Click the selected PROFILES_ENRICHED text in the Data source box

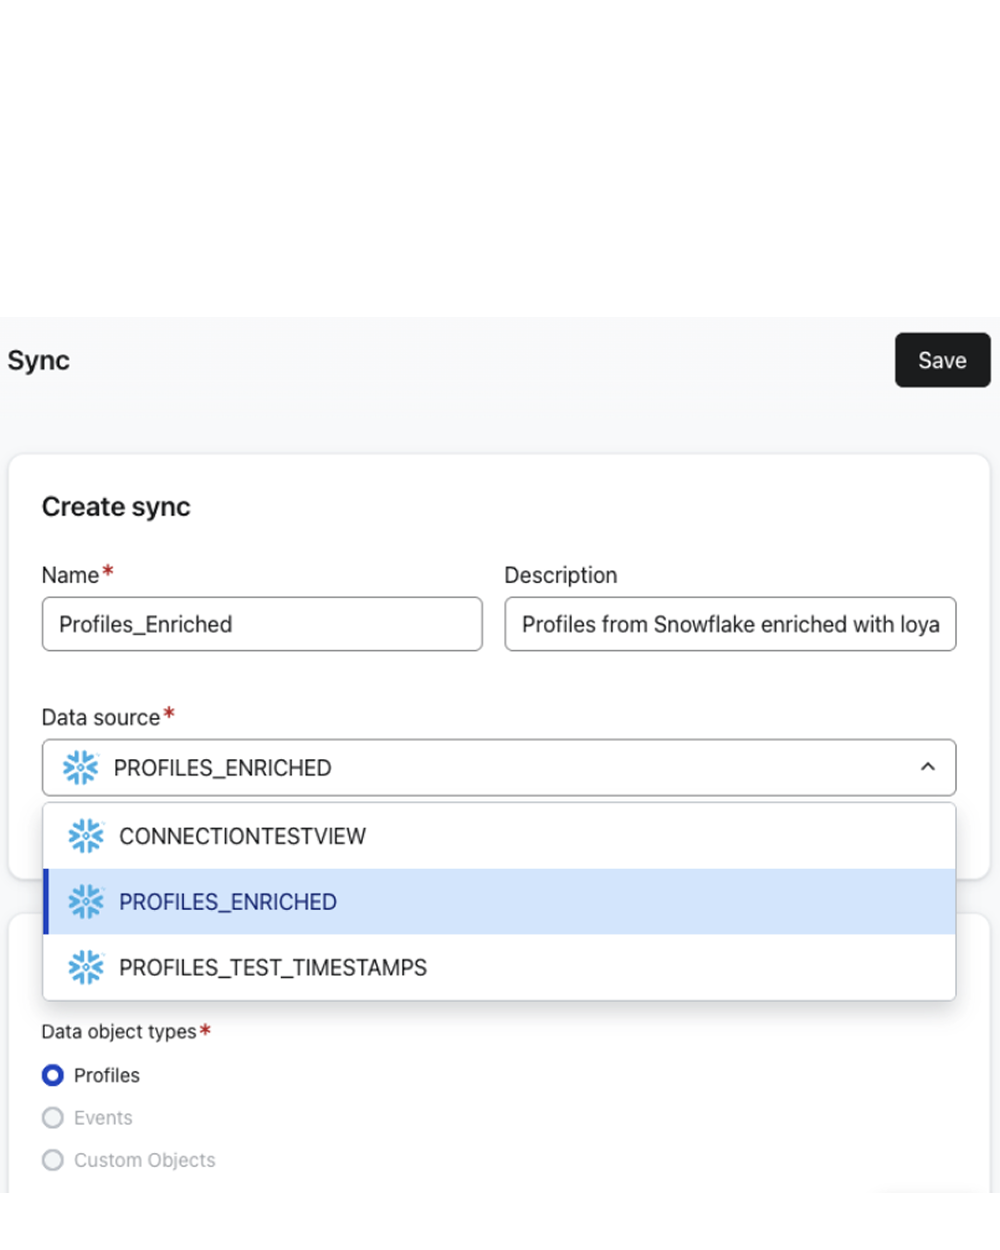(x=222, y=768)
